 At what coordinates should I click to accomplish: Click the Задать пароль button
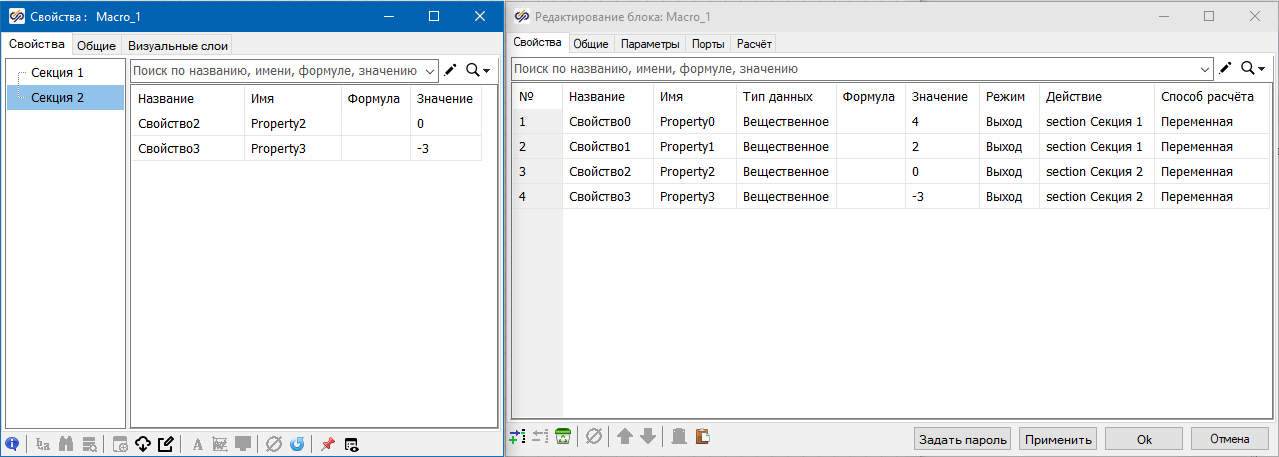[962, 438]
